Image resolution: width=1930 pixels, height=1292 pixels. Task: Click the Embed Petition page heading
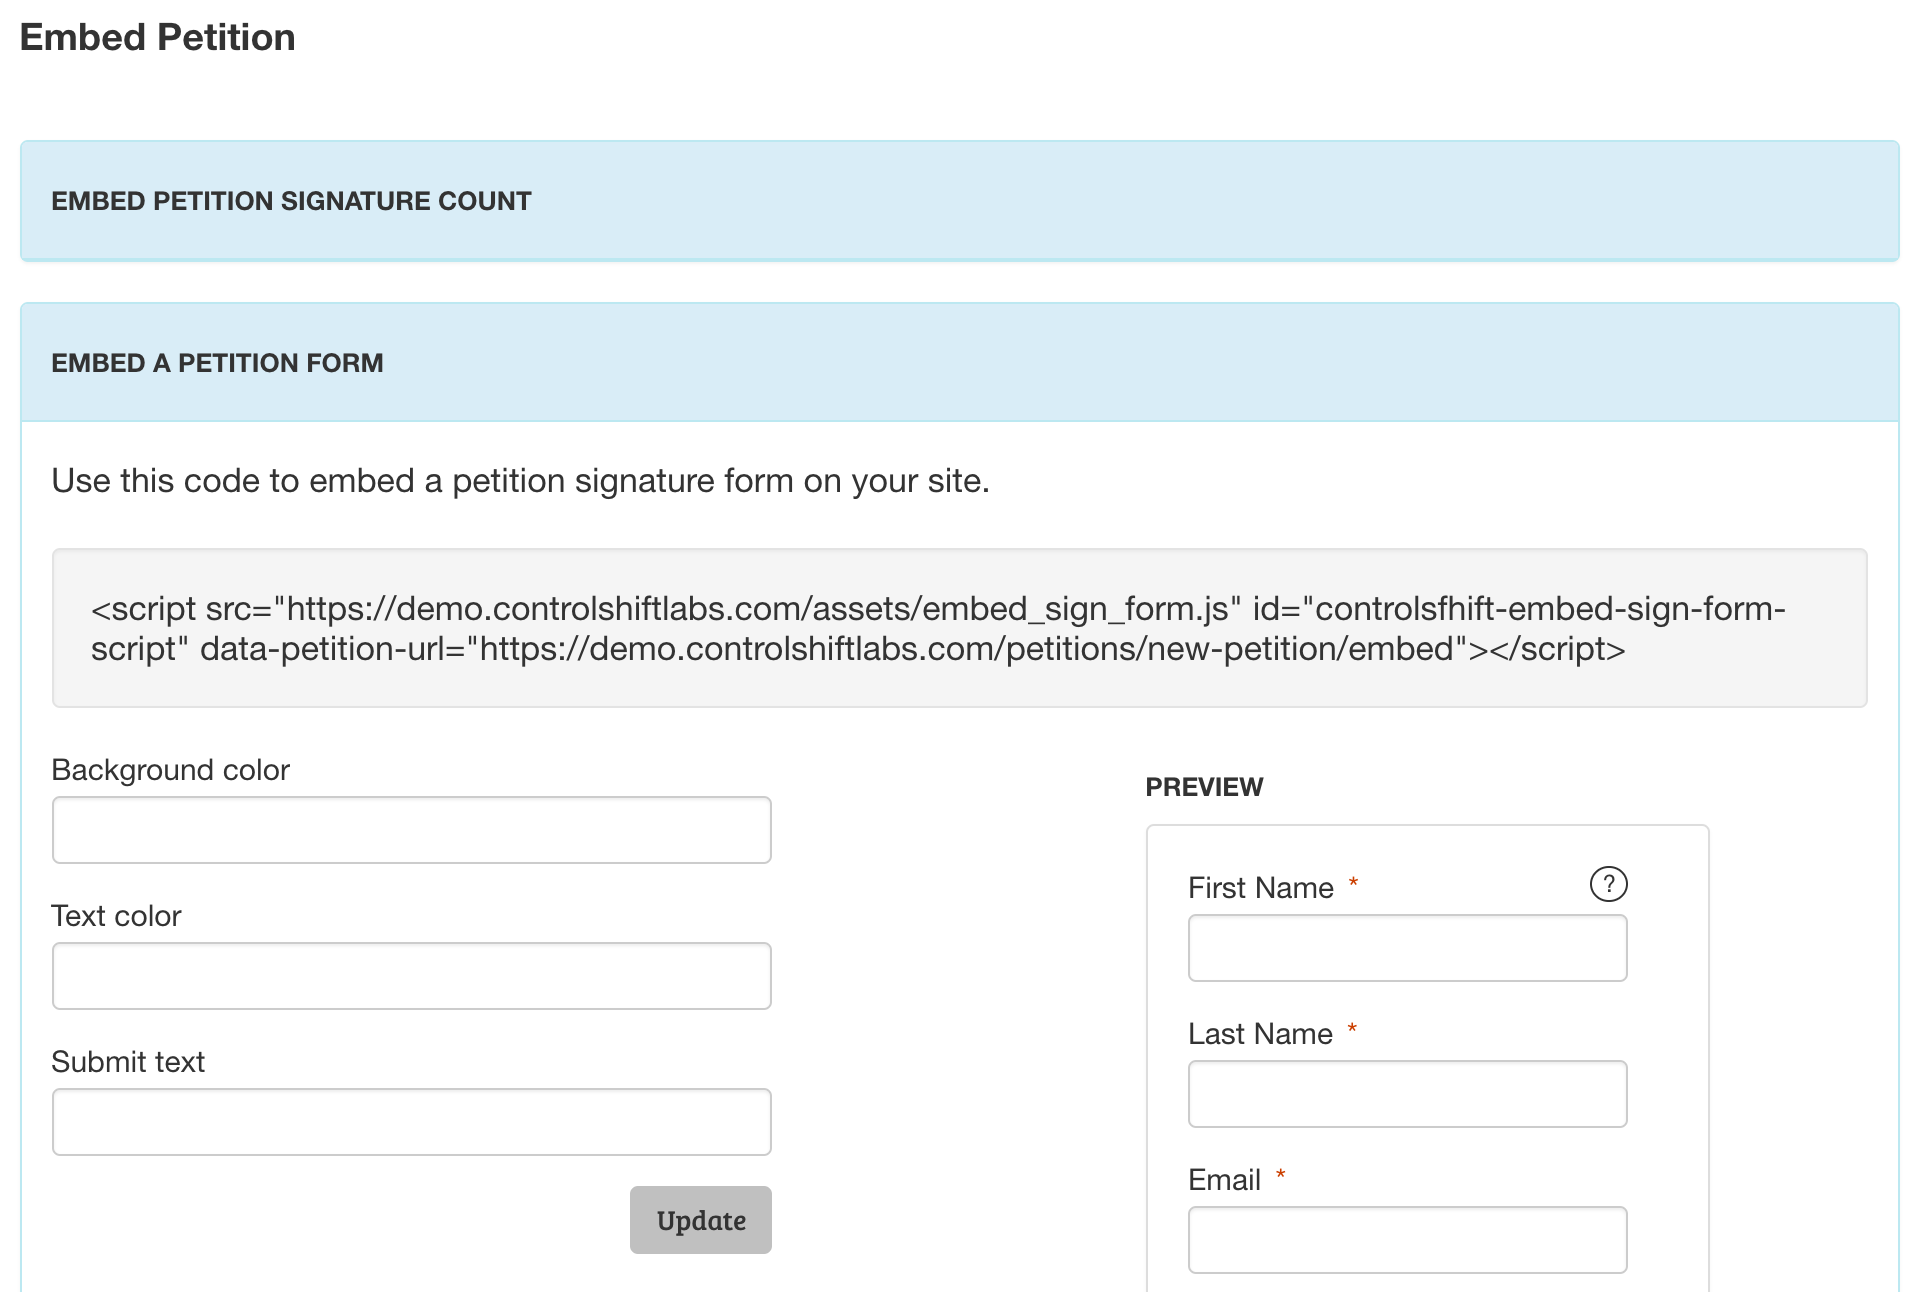coord(158,38)
